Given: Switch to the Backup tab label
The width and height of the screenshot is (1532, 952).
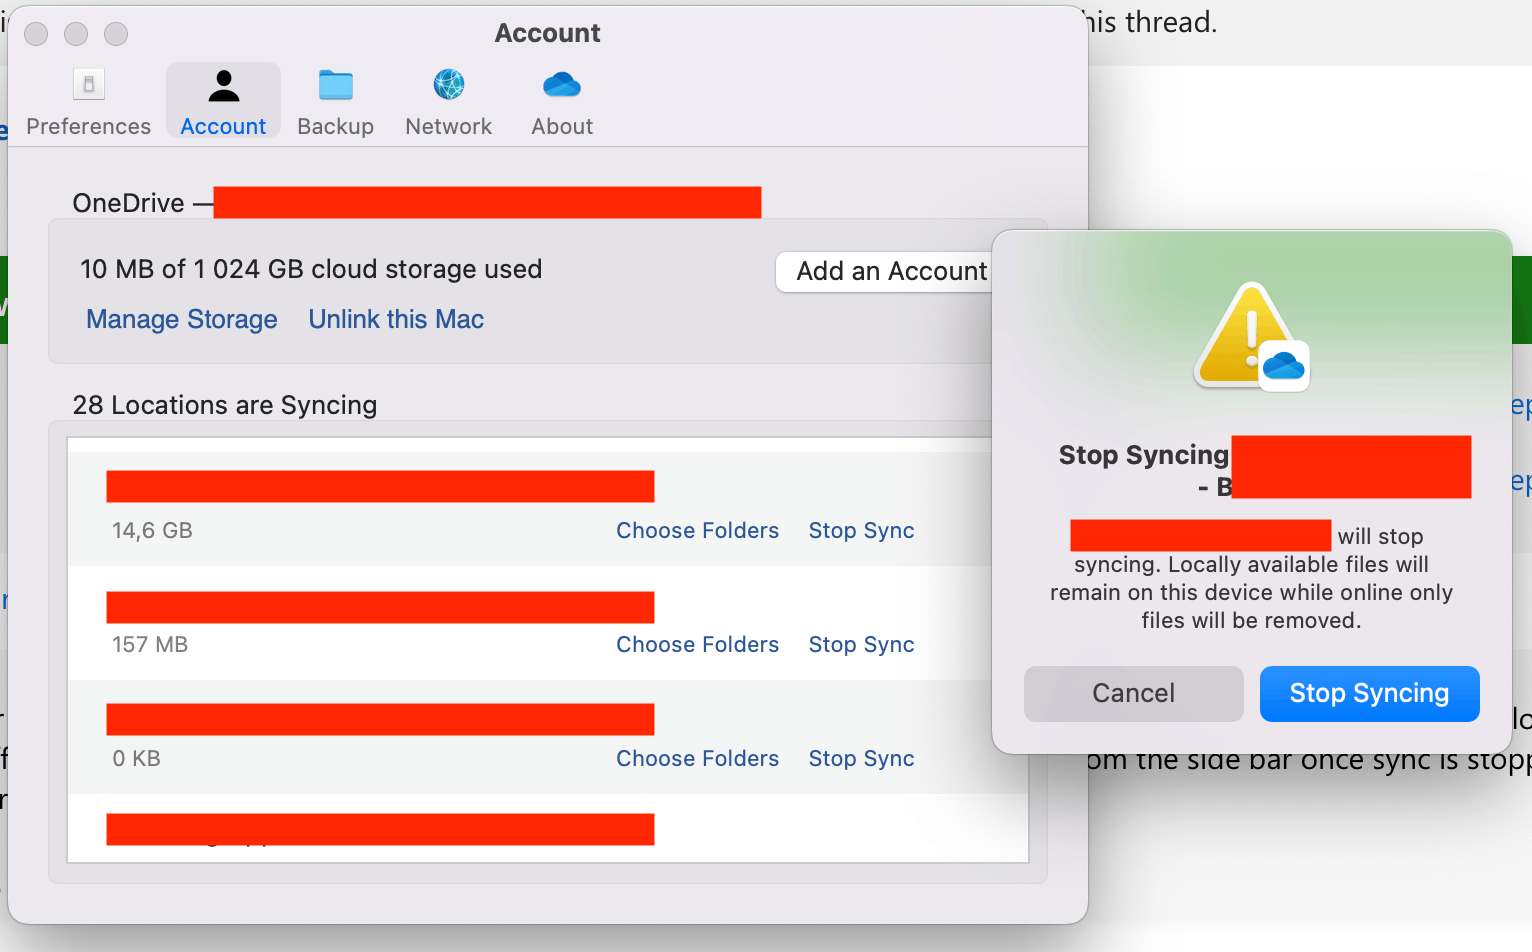Looking at the screenshot, I should click(336, 127).
